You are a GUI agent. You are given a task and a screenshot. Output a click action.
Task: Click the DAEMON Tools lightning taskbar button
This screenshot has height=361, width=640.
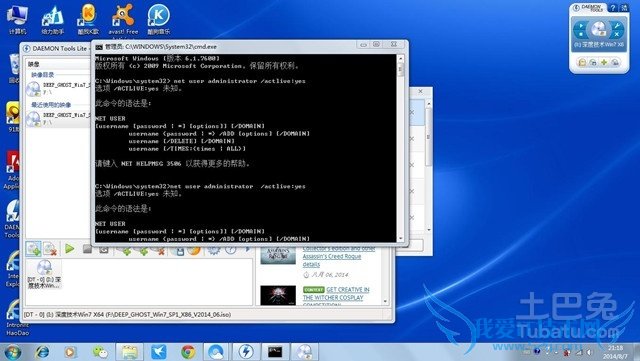(246, 352)
